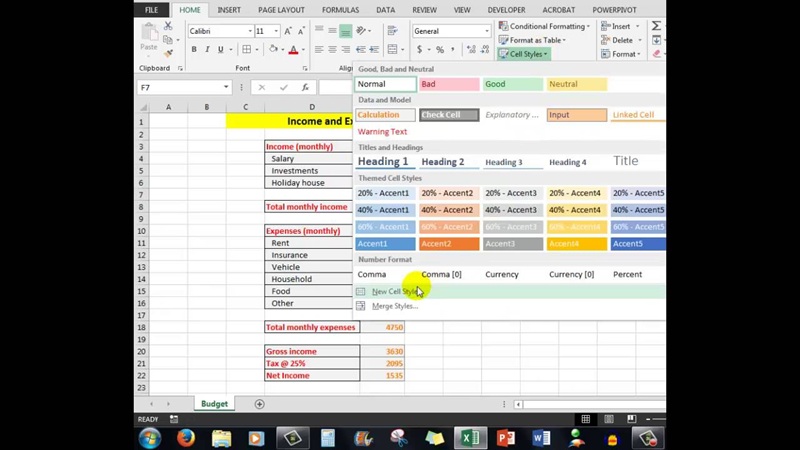Apply Percent Style format
The height and width of the screenshot is (450, 800).
440,49
